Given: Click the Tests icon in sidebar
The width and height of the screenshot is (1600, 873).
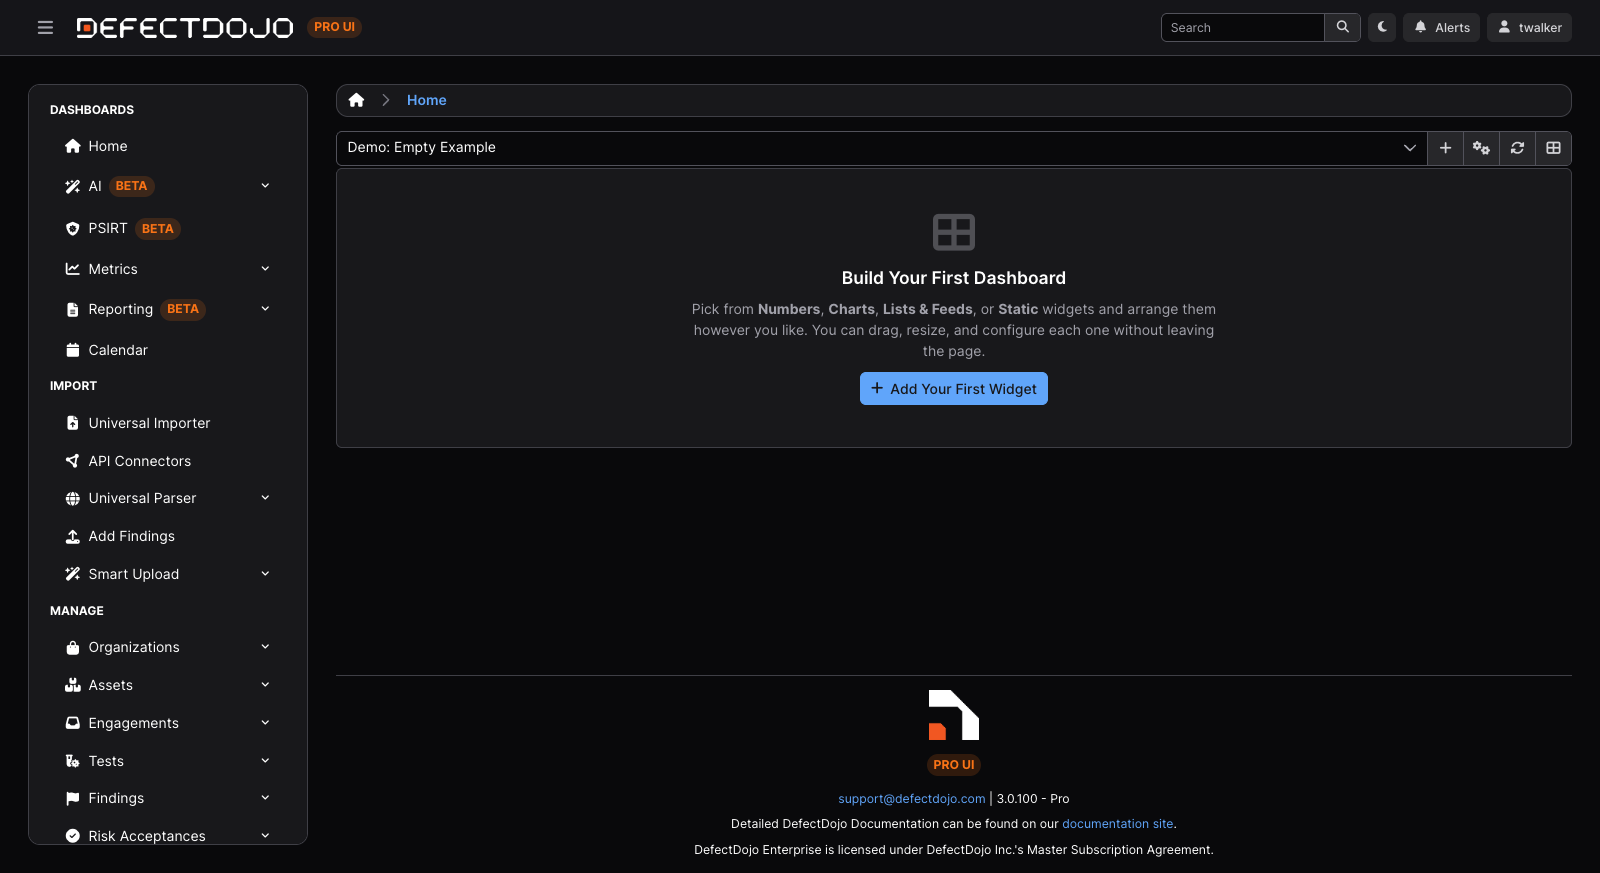Looking at the screenshot, I should click(72, 761).
